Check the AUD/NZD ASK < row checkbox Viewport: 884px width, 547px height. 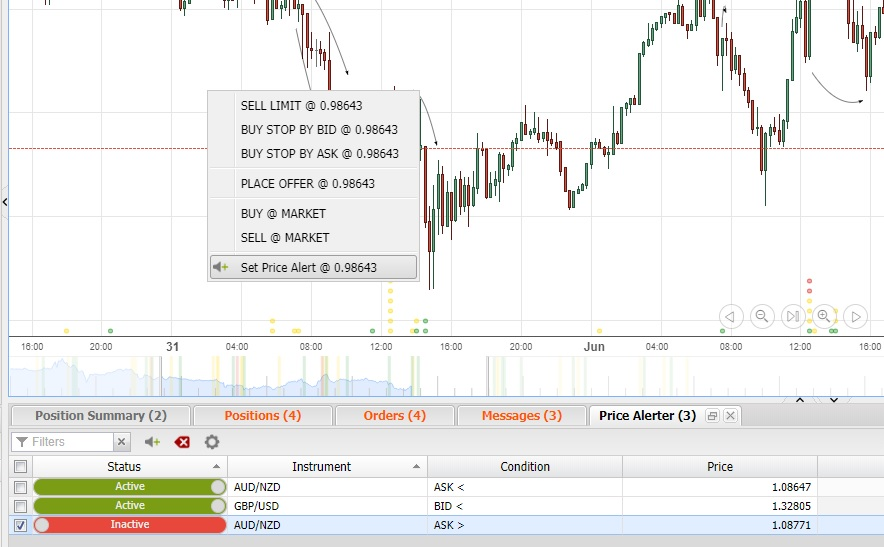pos(20,487)
